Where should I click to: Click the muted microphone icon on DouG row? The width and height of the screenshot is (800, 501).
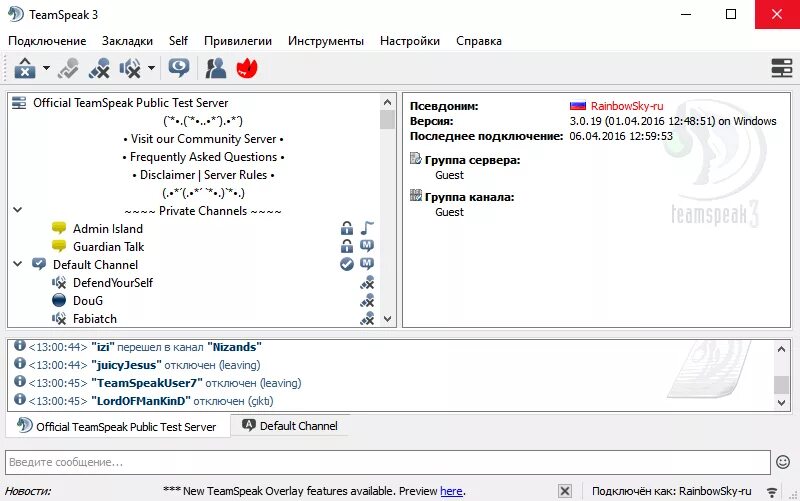click(x=367, y=300)
